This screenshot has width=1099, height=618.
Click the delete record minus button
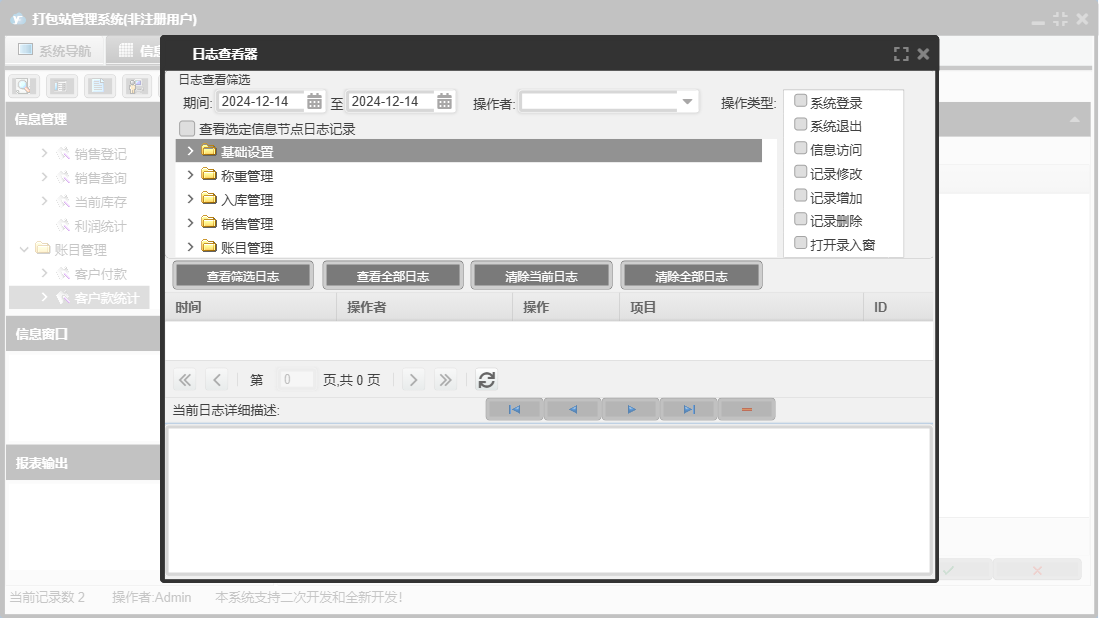point(747,409)
